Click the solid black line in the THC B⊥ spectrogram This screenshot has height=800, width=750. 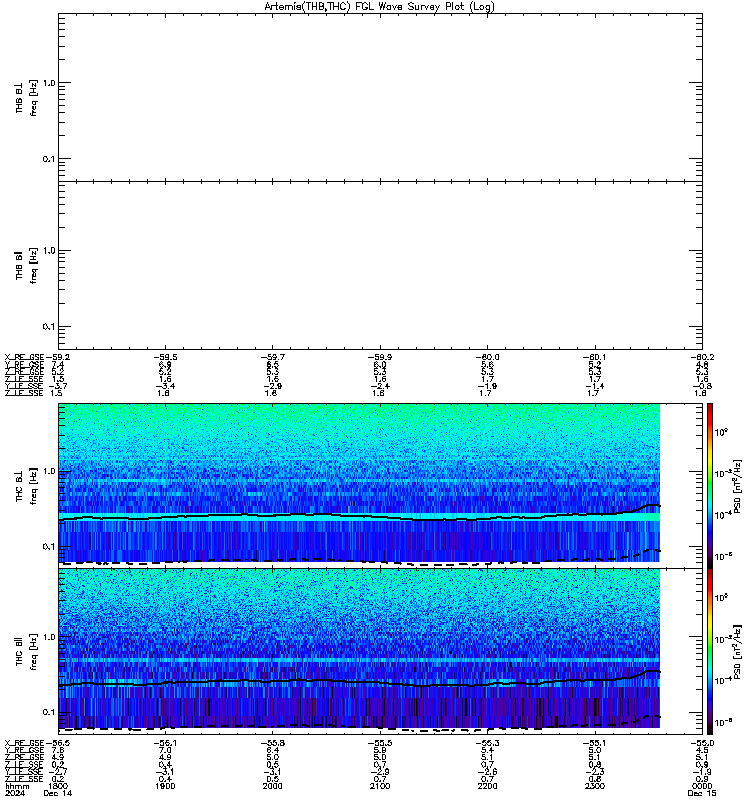[x=357, y=516]
